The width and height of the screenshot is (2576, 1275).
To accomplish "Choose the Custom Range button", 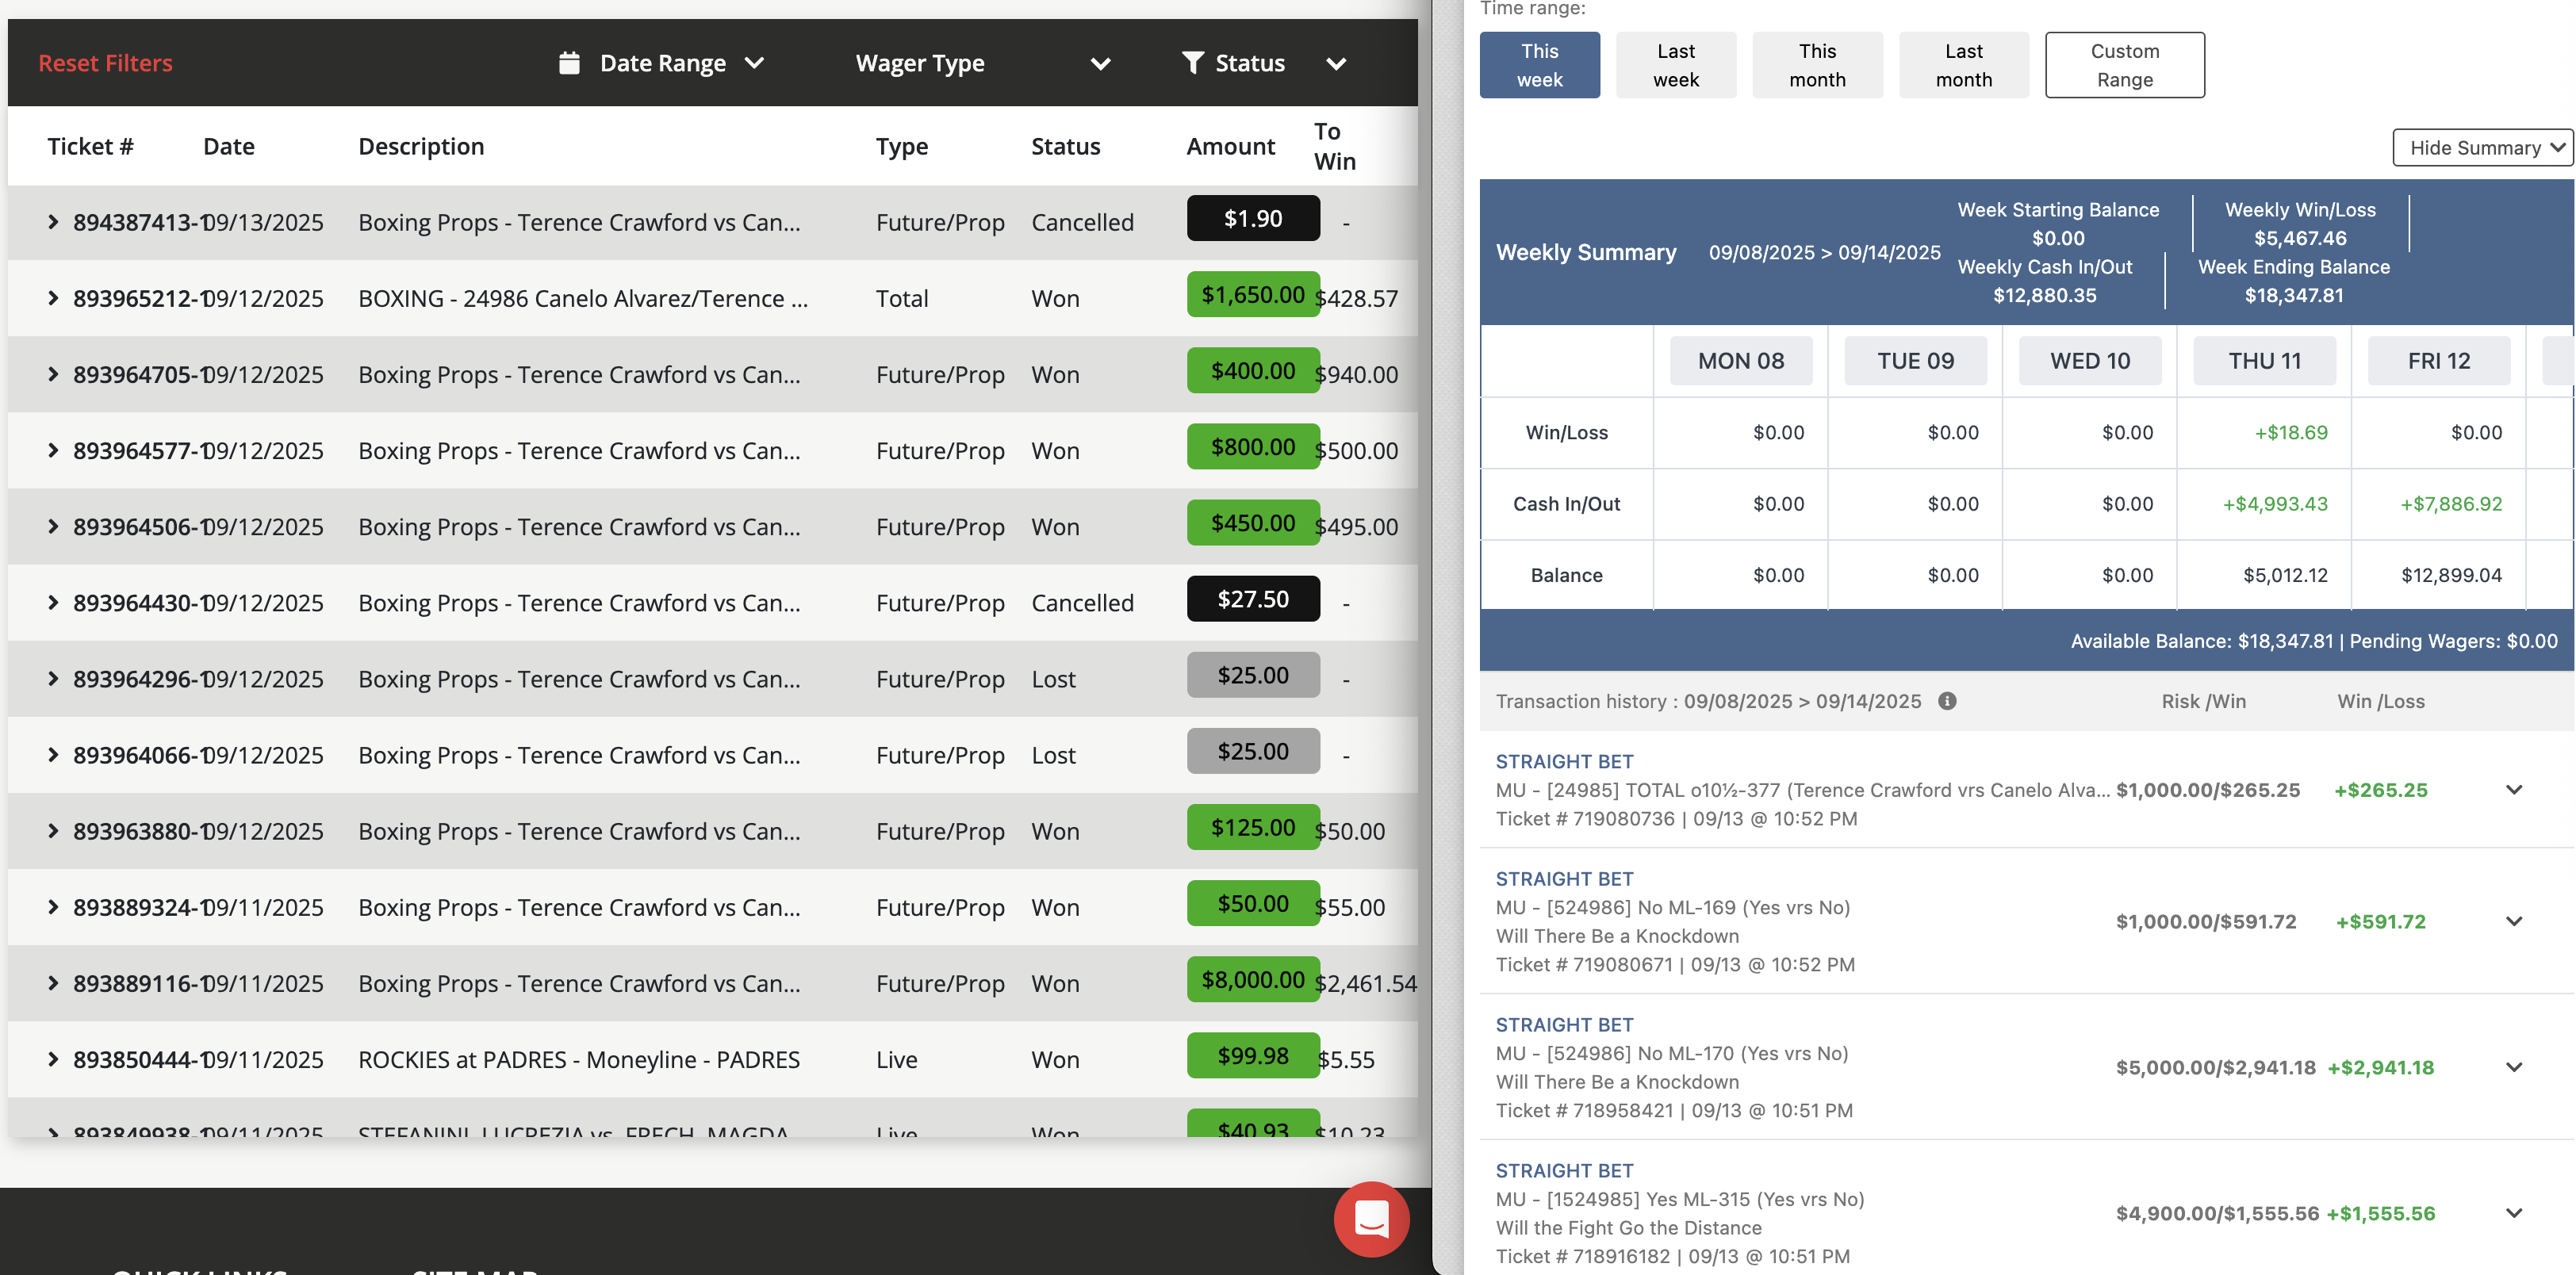I will click(2124, 65).
